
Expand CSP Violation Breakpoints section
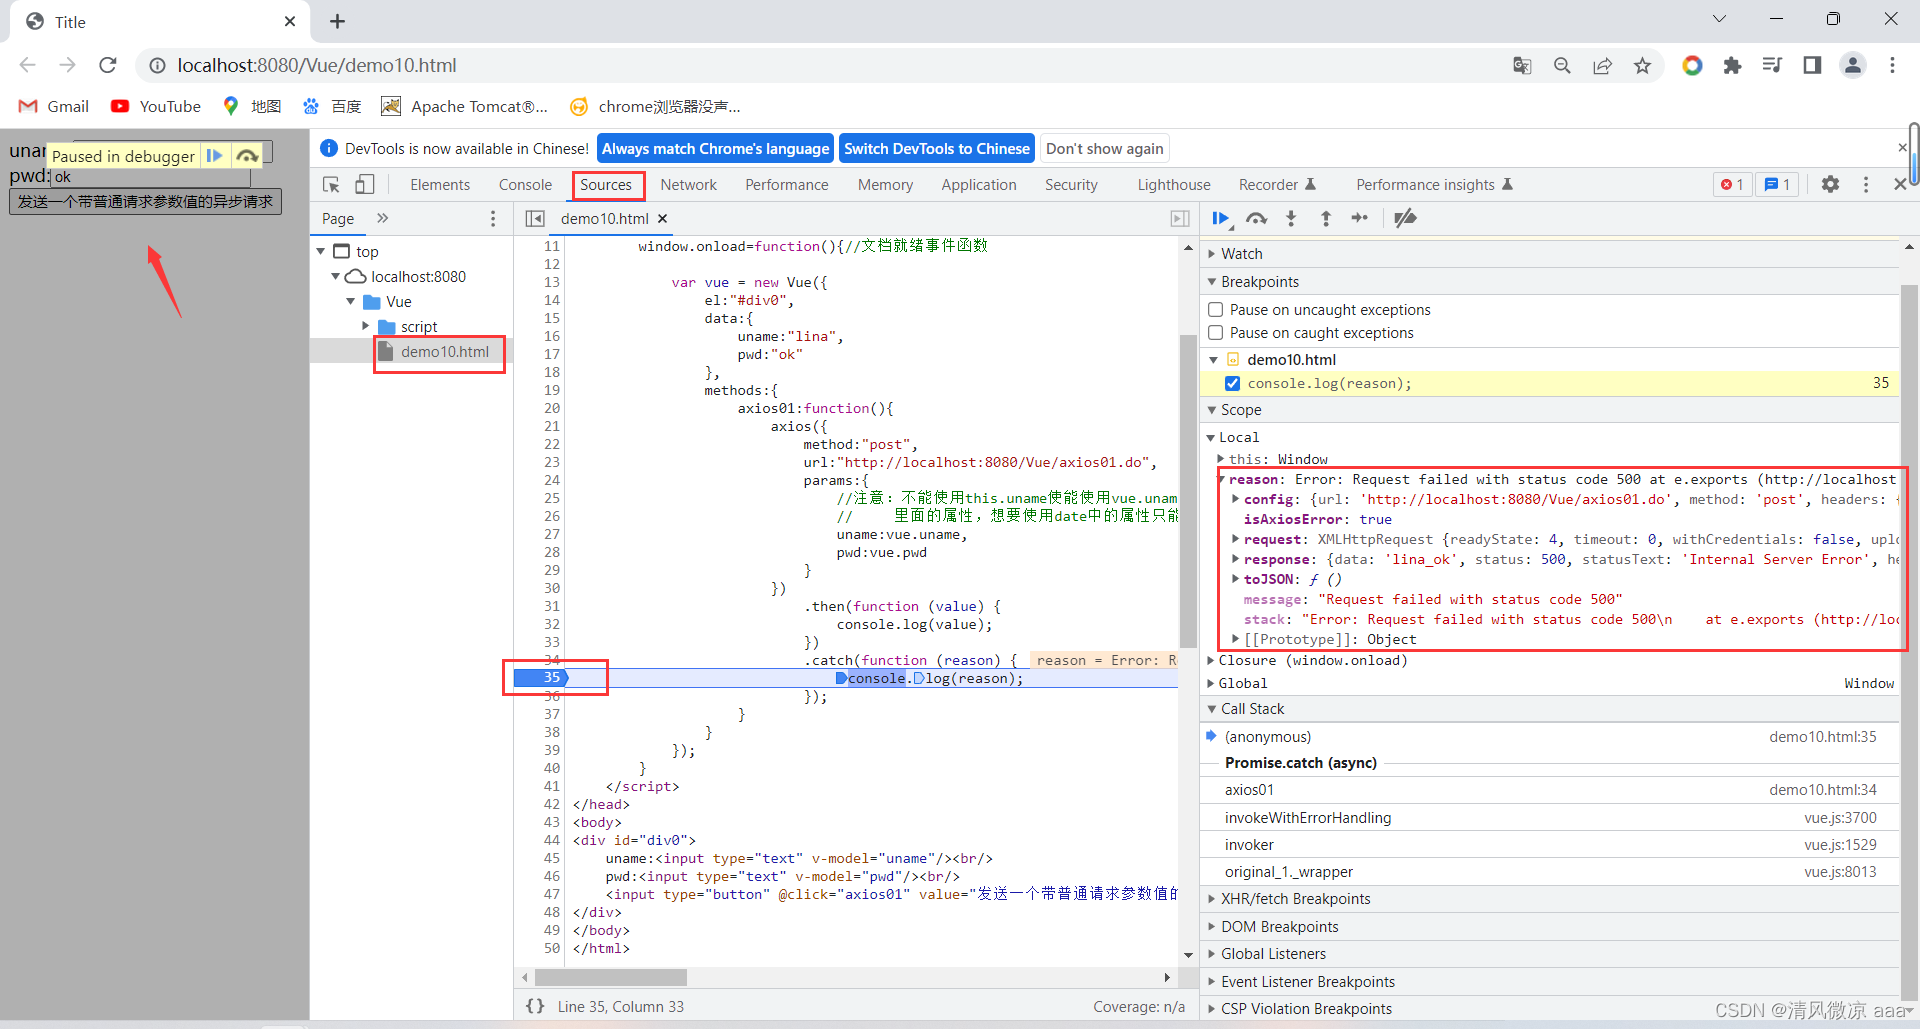pyautogui.click(x=1550, y=1009)
